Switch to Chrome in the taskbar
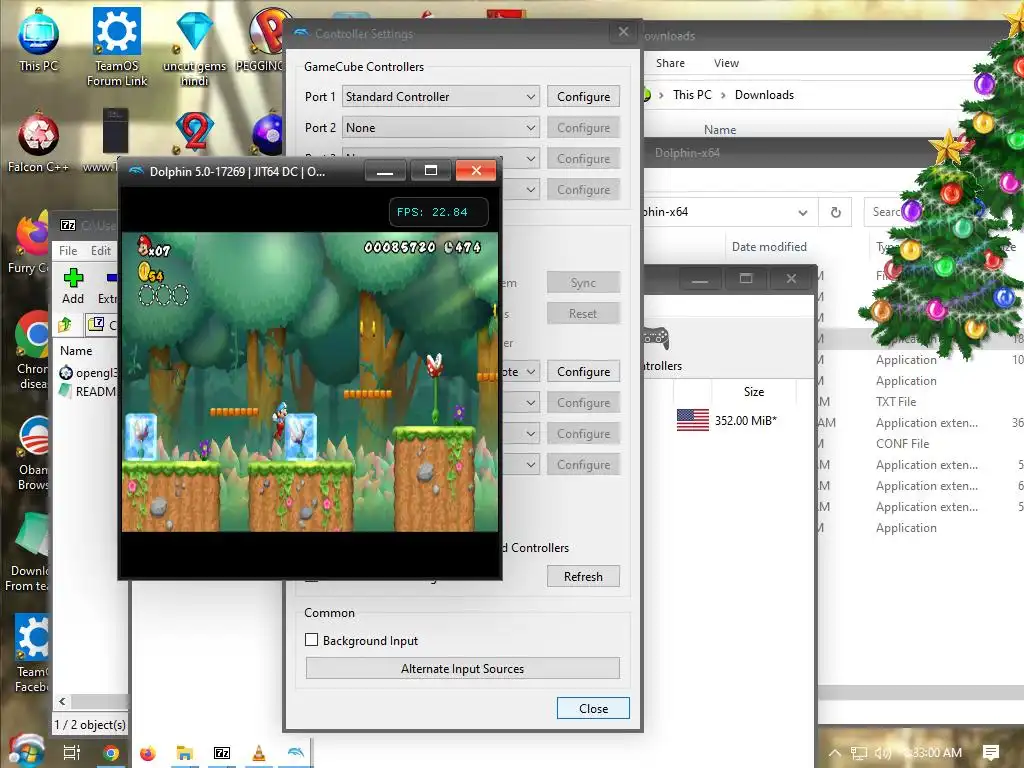1024x768 pixels. [x=110, y=753]
